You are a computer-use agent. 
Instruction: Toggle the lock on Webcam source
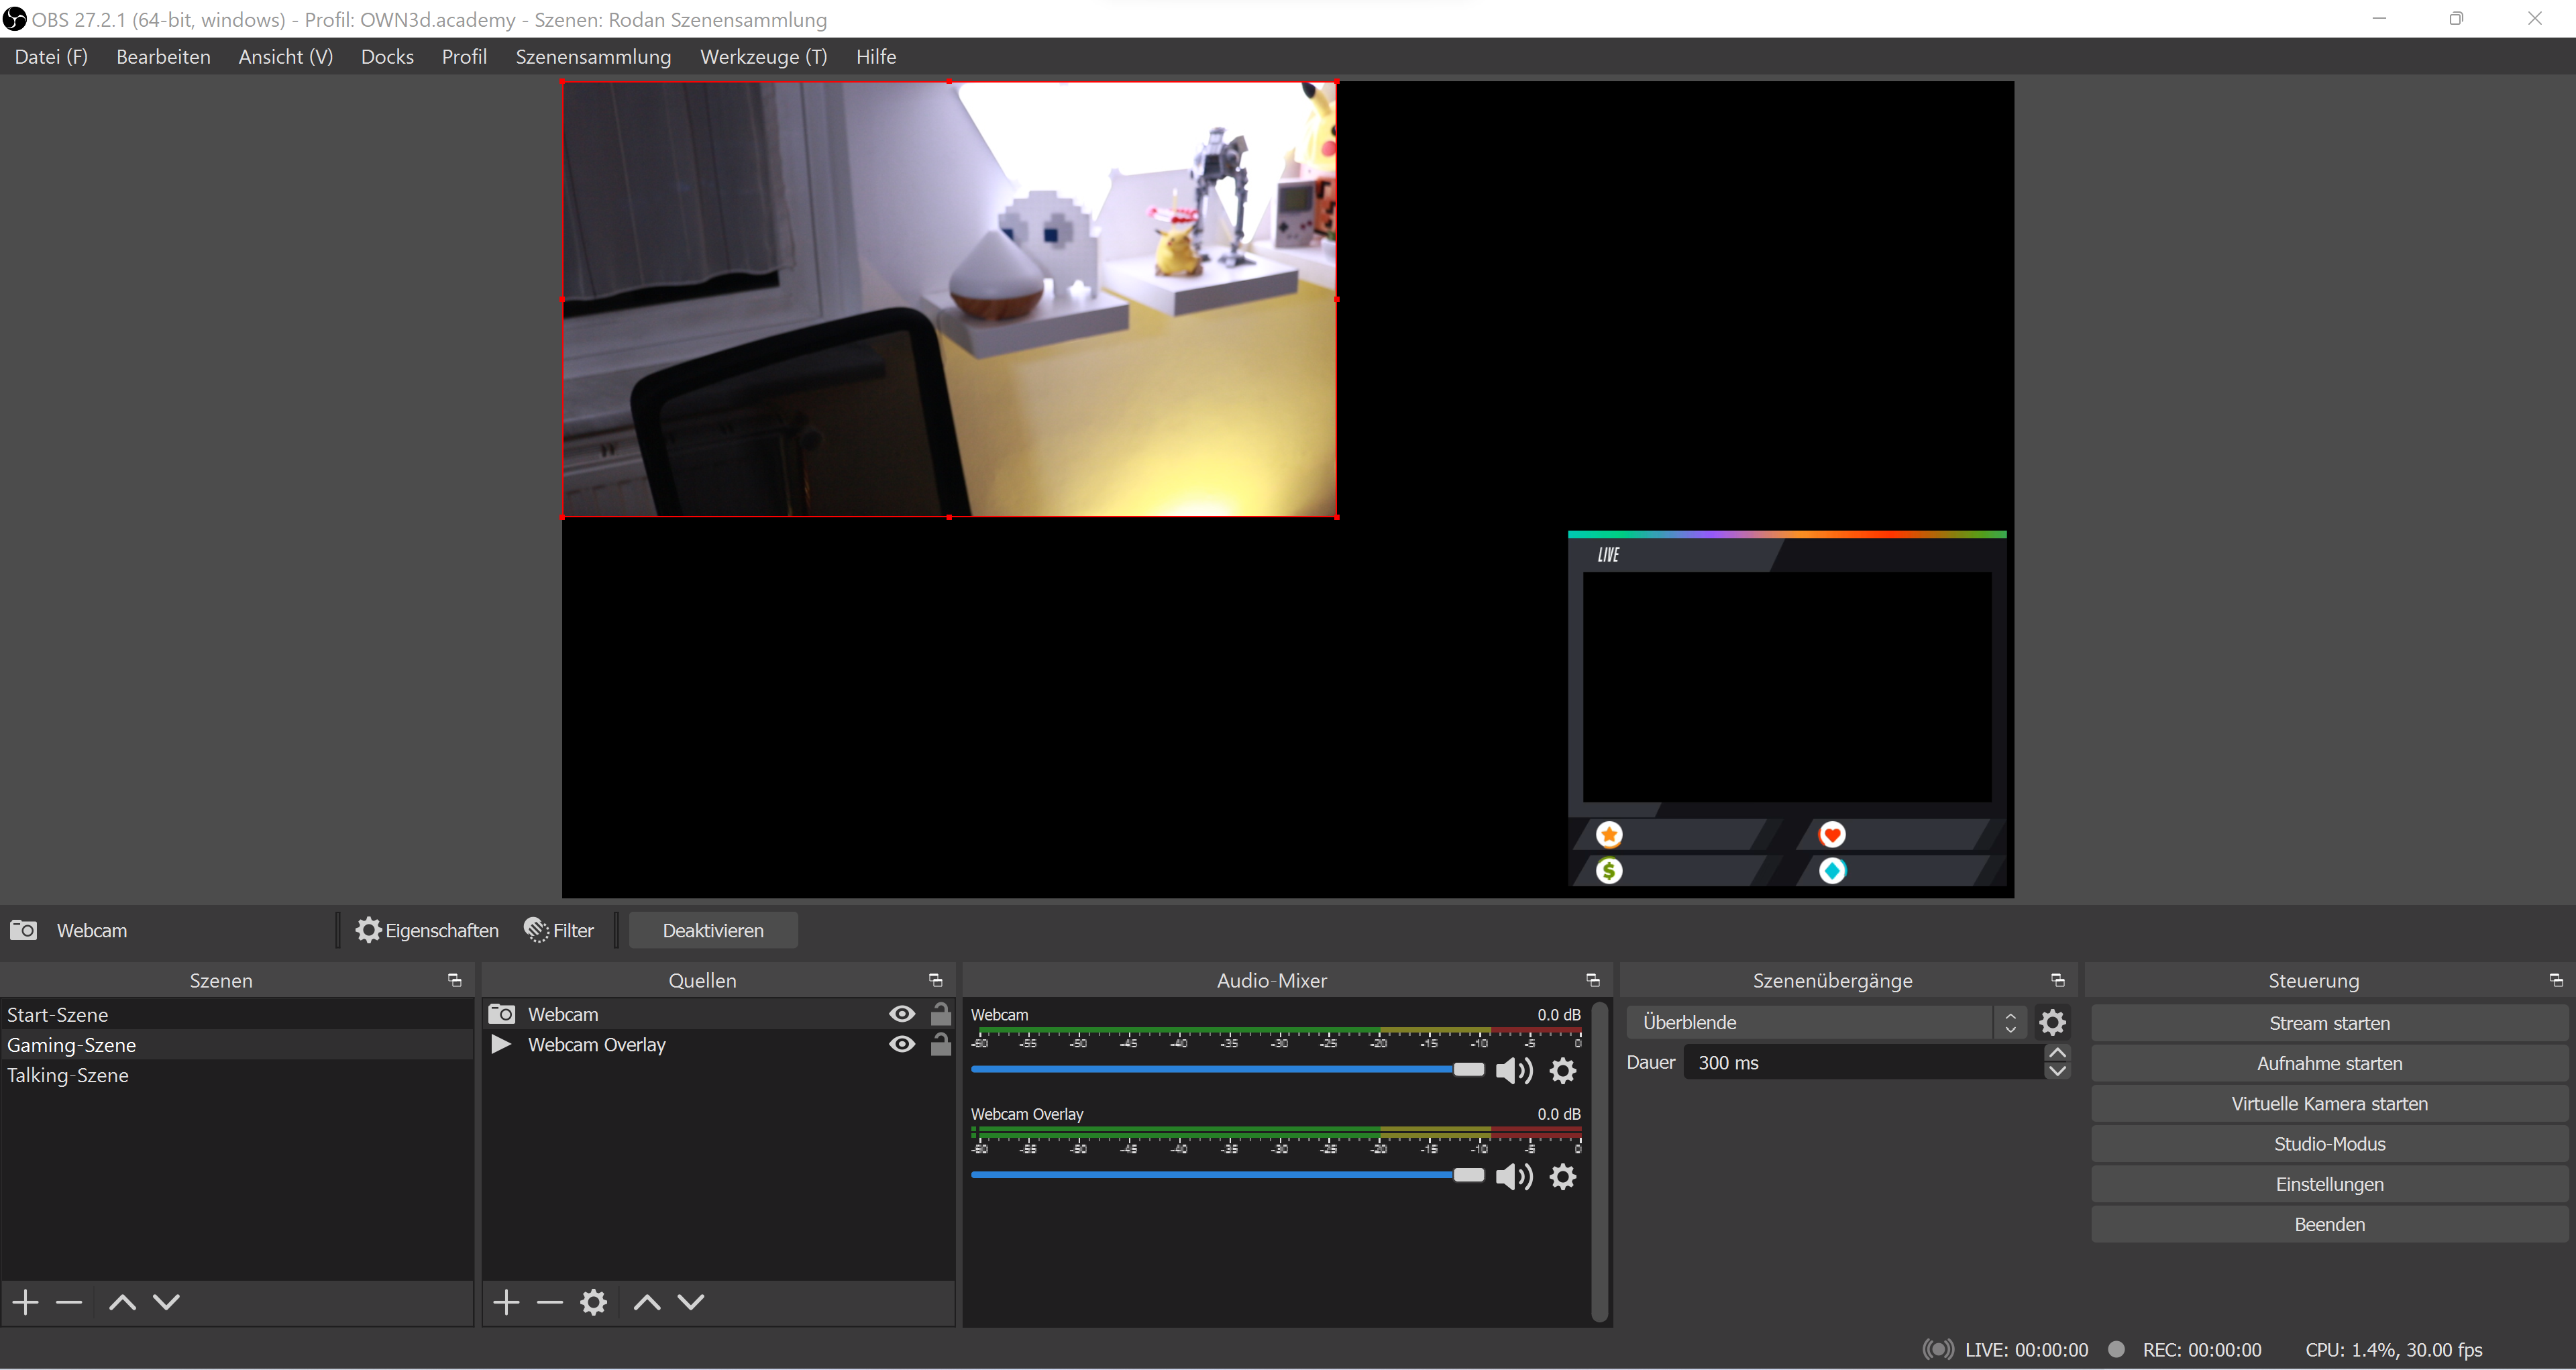[x=941, y=1014]
